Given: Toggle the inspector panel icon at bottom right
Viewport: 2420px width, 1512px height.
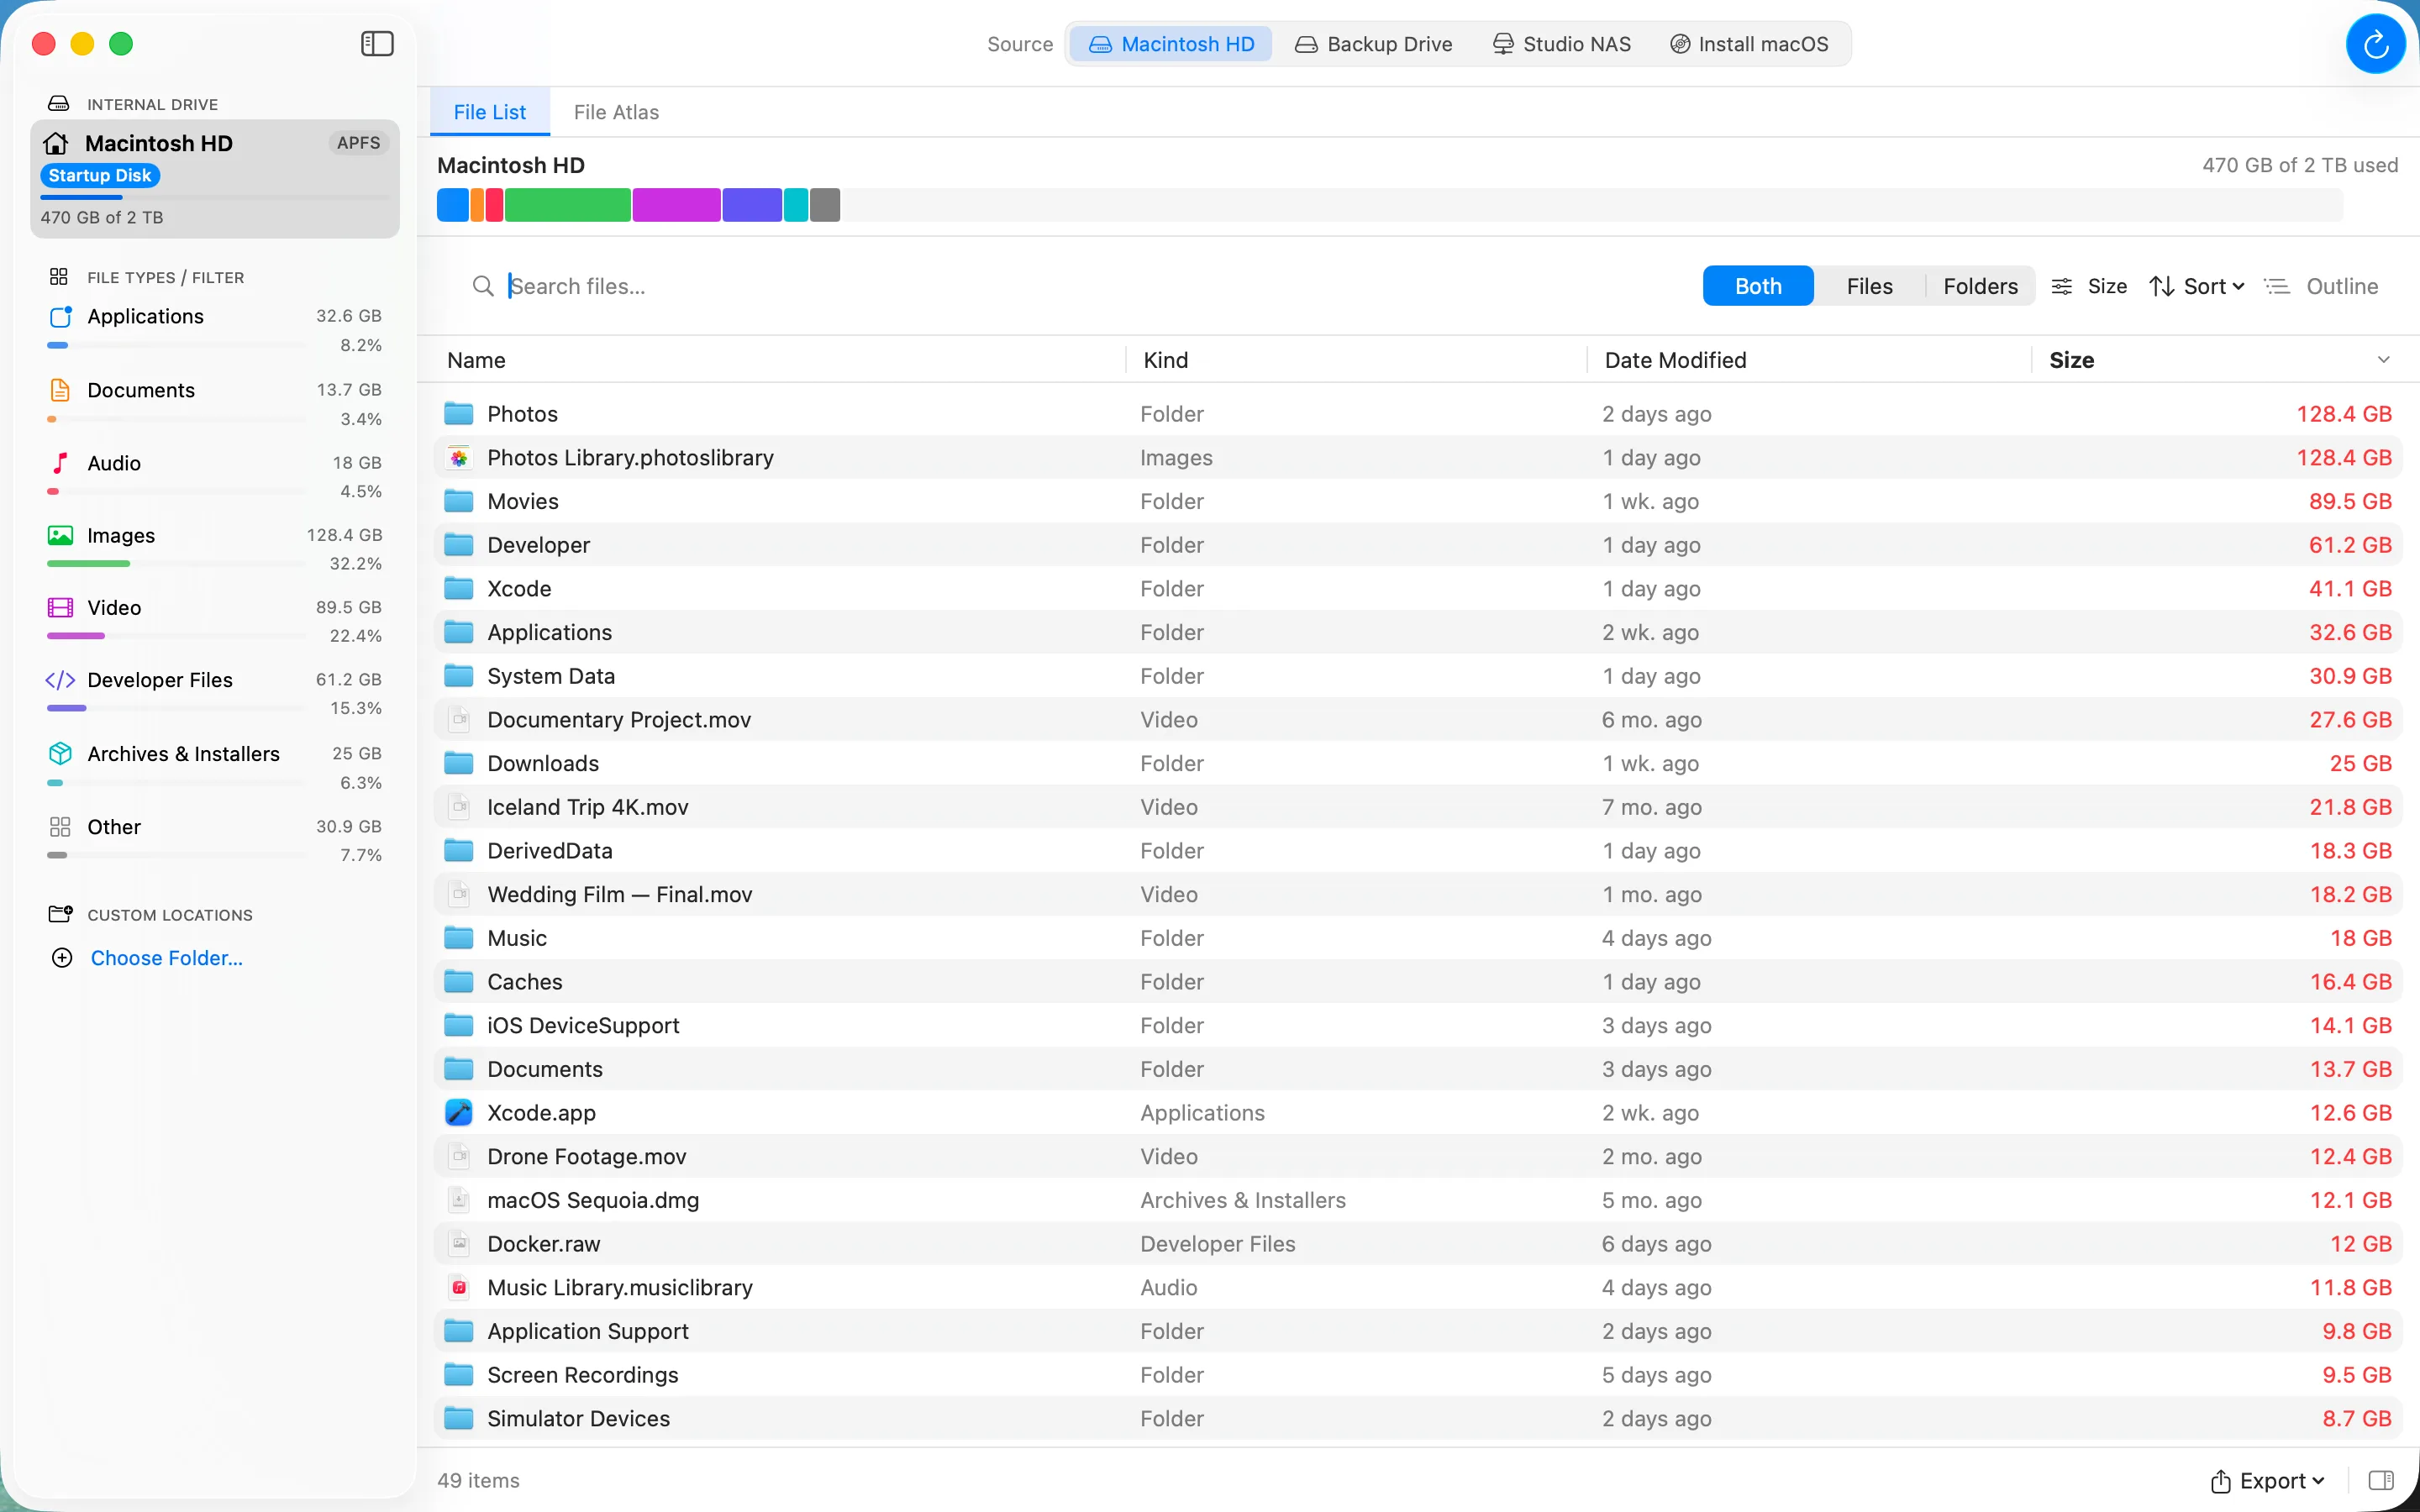Looking at the screenshot, I should pyautogui.click(x=2381, y=1480).
